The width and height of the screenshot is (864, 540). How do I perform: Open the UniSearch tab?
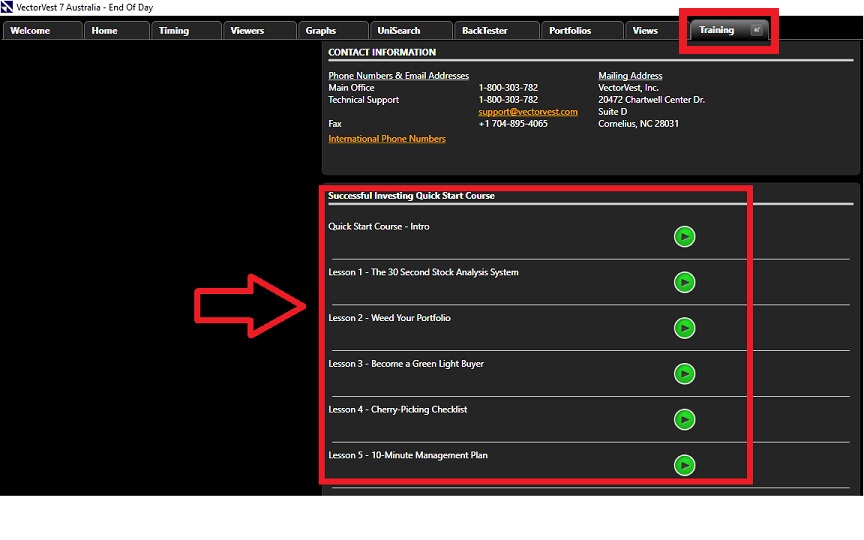pyautogui.click(x=399, y=31)
